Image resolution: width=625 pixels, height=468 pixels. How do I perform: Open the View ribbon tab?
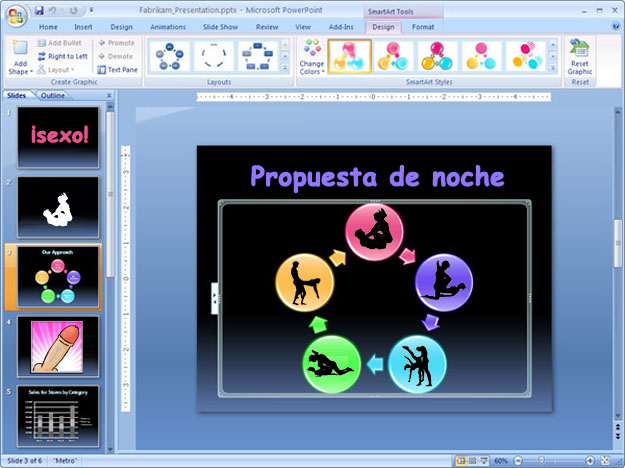pyautogui.click(x=303, y=27)
